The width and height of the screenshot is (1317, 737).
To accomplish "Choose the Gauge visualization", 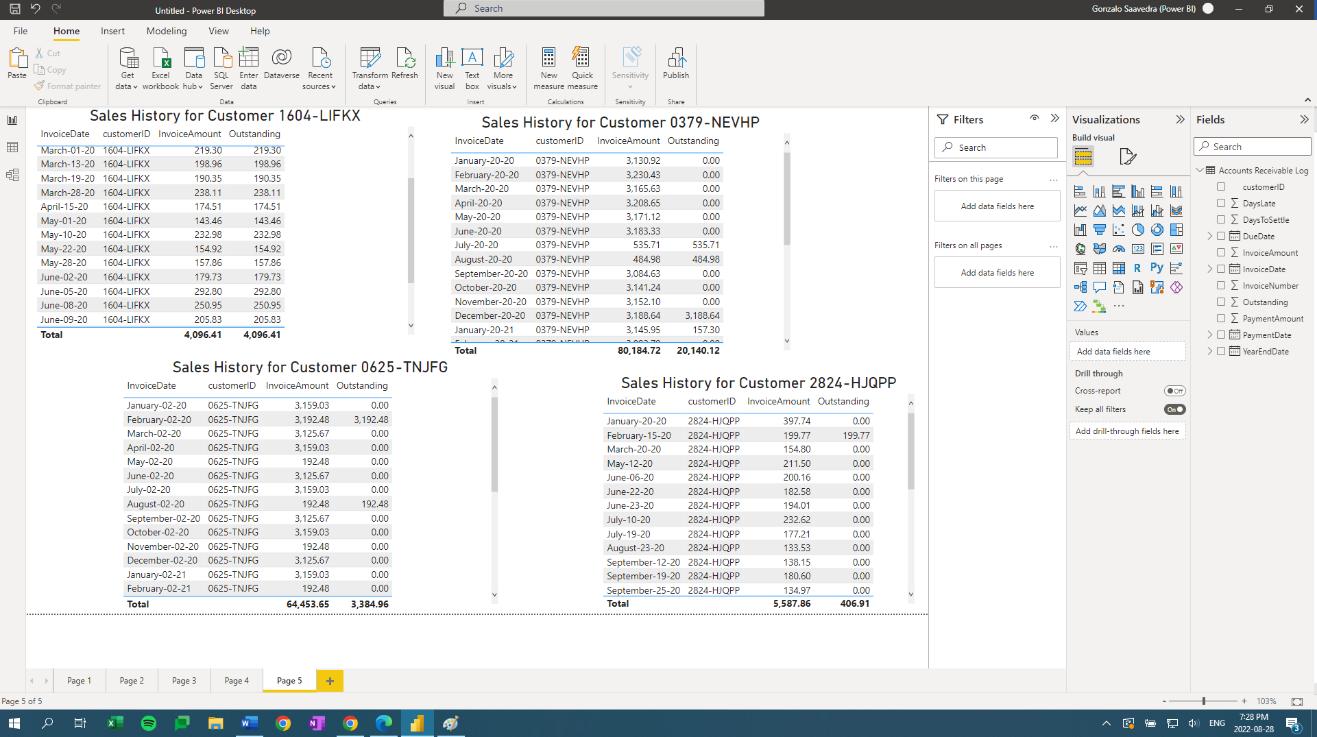I will coord(1119,249).
